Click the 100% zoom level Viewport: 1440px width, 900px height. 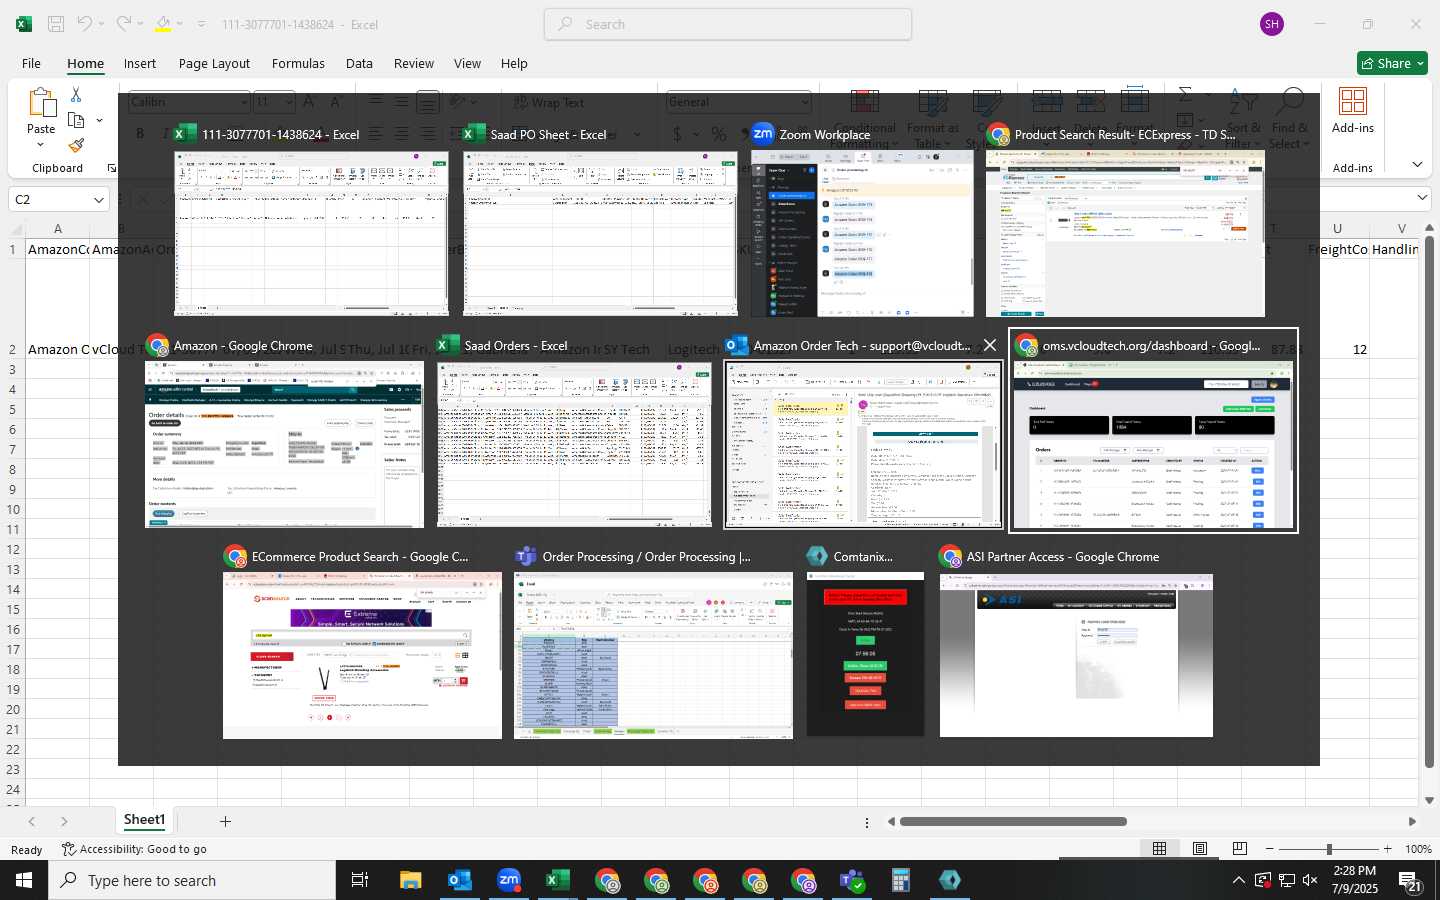click(x=1417, y=849)
